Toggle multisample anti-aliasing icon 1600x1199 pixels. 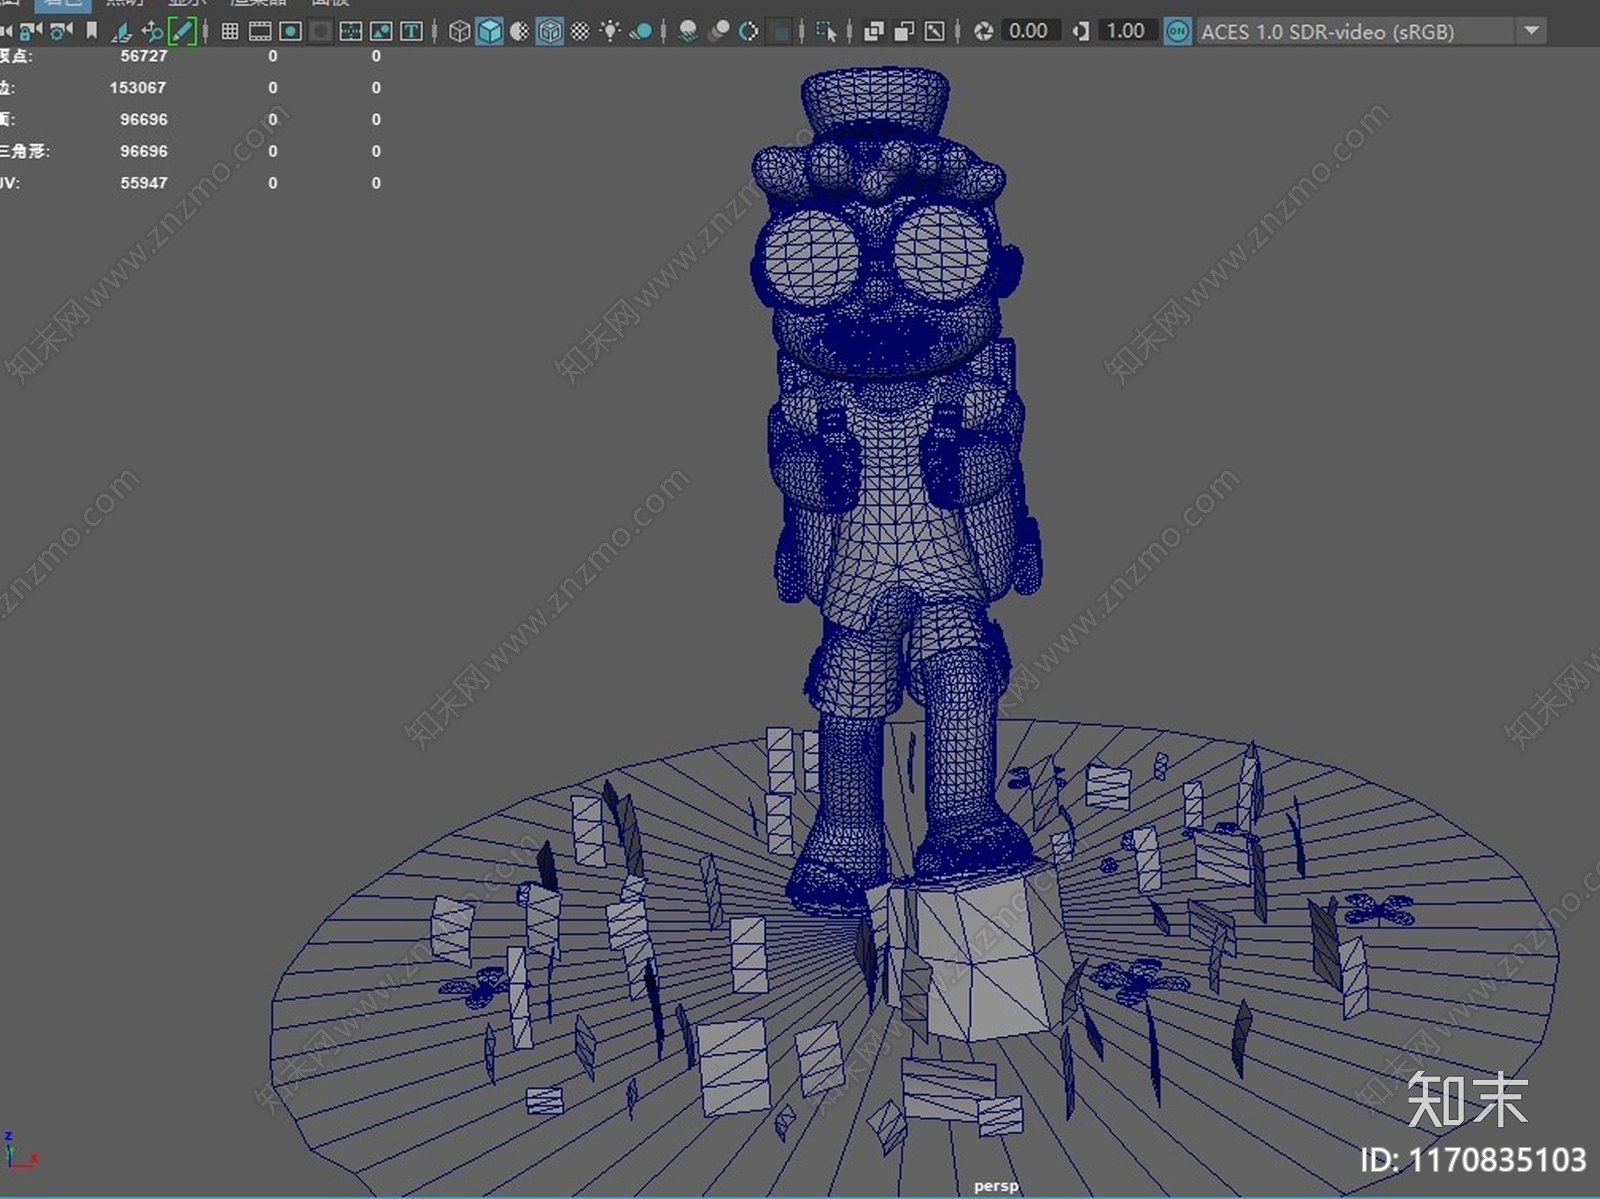pos(748,31)
